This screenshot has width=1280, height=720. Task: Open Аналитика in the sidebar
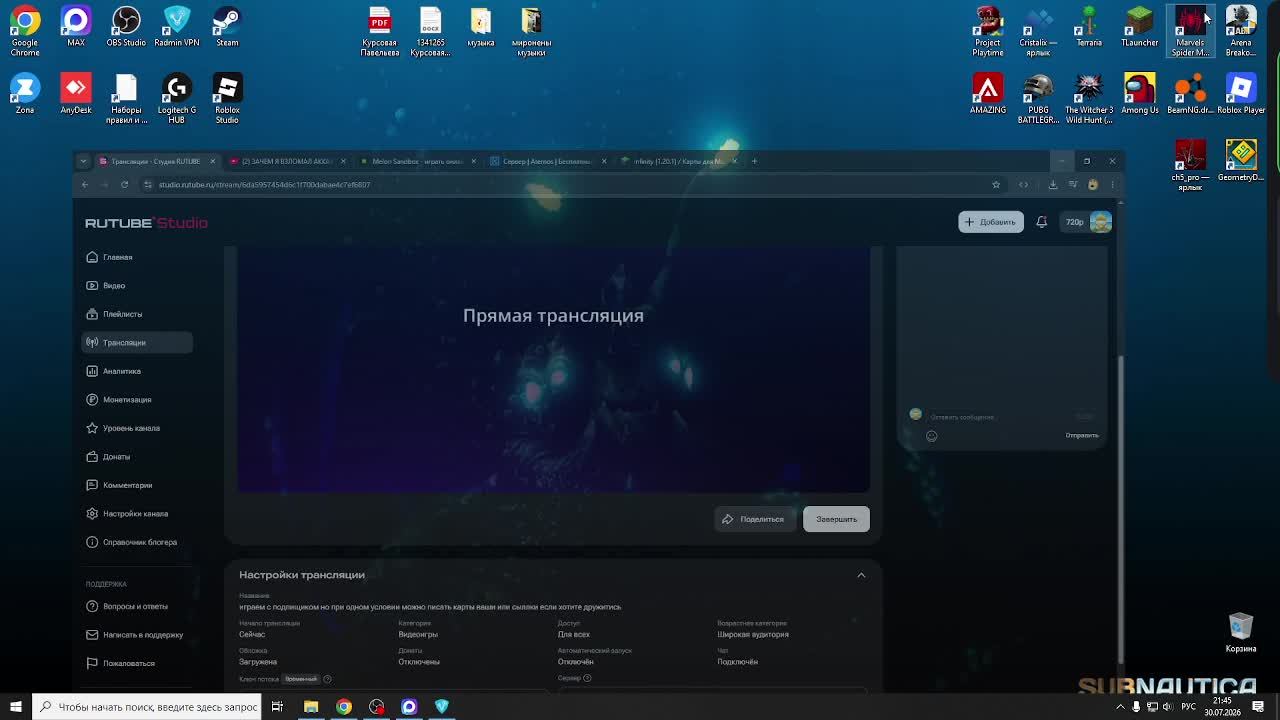pyautogui.click(x=137, y=371)
